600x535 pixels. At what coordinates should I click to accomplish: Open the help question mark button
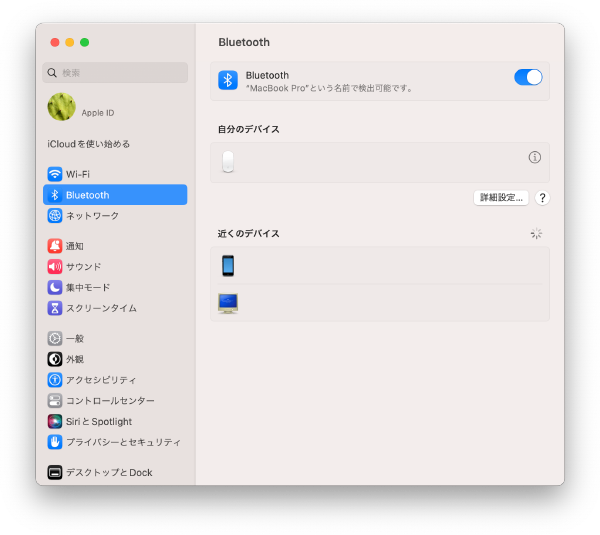(x=542, y=198)
